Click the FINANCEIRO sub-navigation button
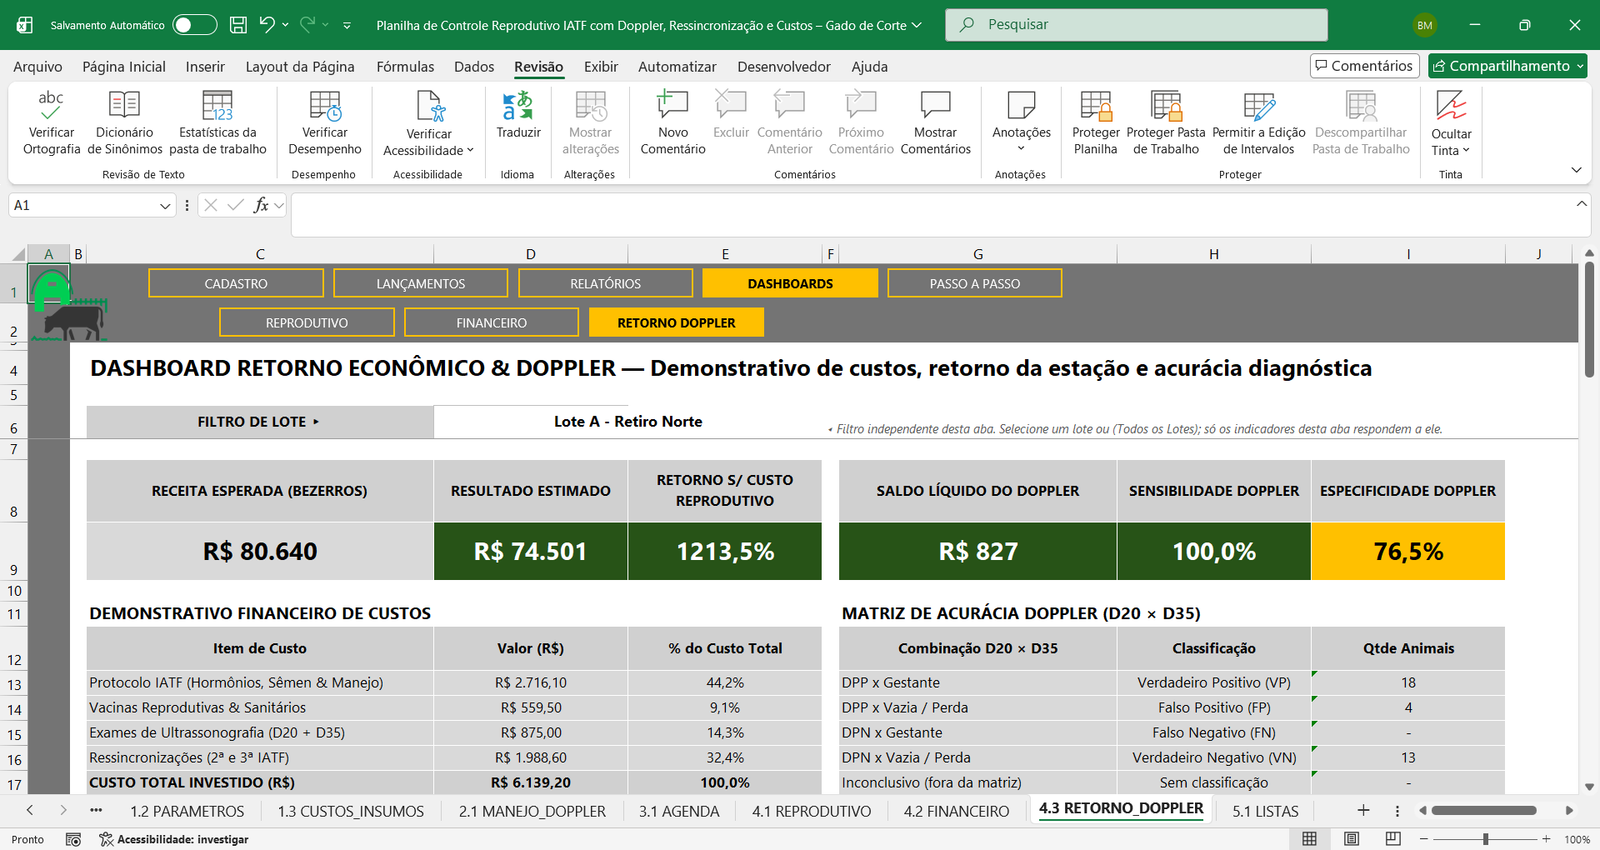The height and width of the screenshot is (850, 1600). (491, 322)
